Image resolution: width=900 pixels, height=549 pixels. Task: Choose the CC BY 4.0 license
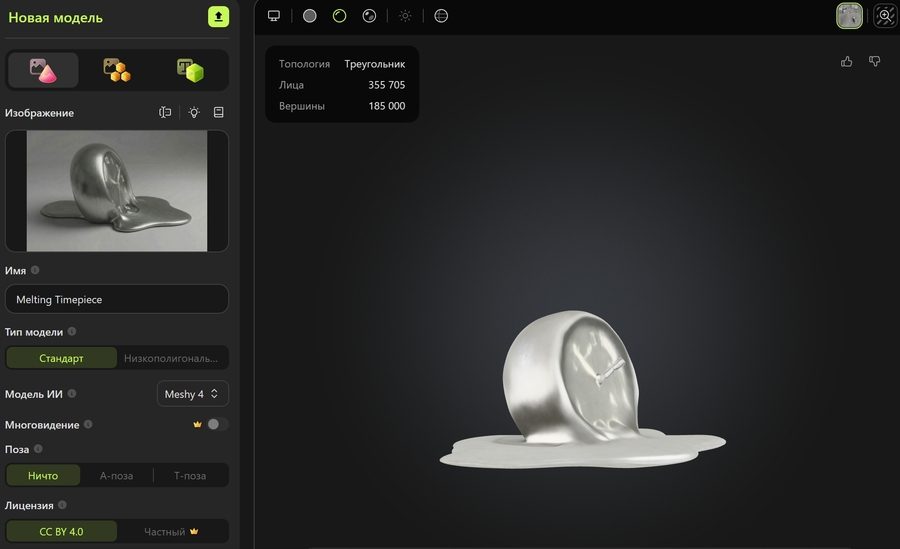click(61, 532)
